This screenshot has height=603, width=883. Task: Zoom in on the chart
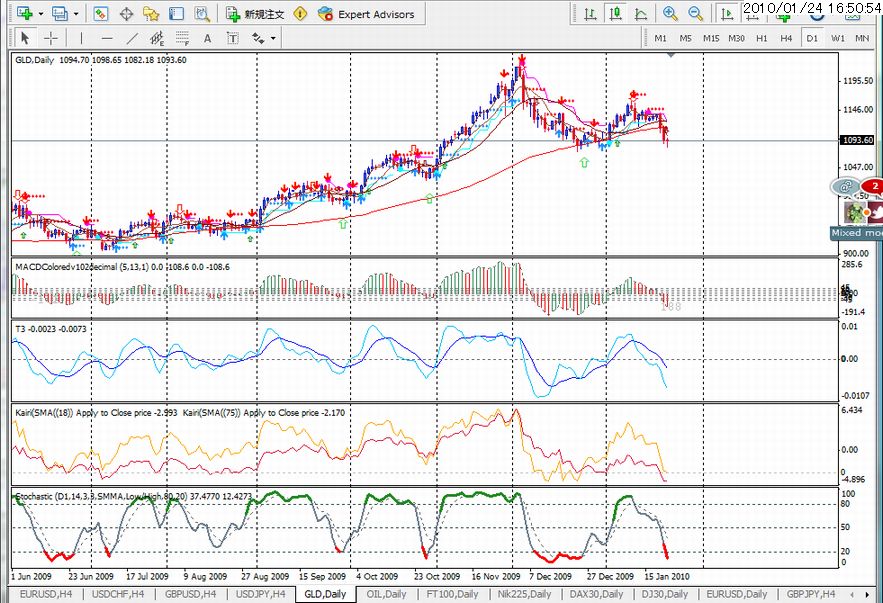coord(670,14)
